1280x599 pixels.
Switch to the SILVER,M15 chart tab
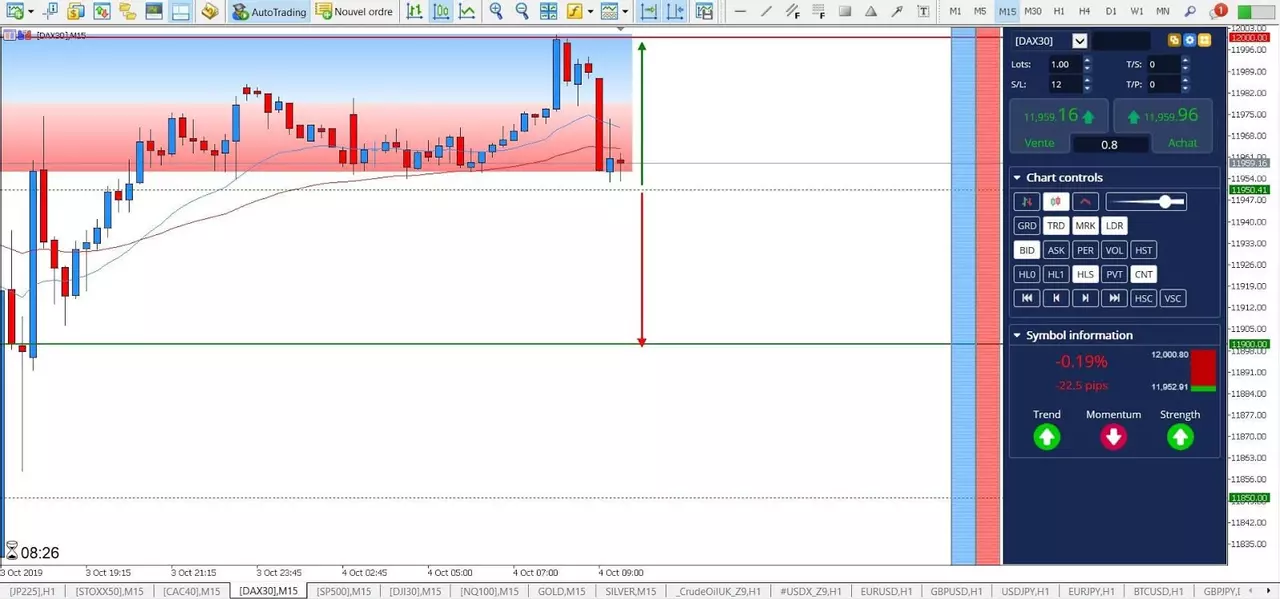(x=631, y=591)
